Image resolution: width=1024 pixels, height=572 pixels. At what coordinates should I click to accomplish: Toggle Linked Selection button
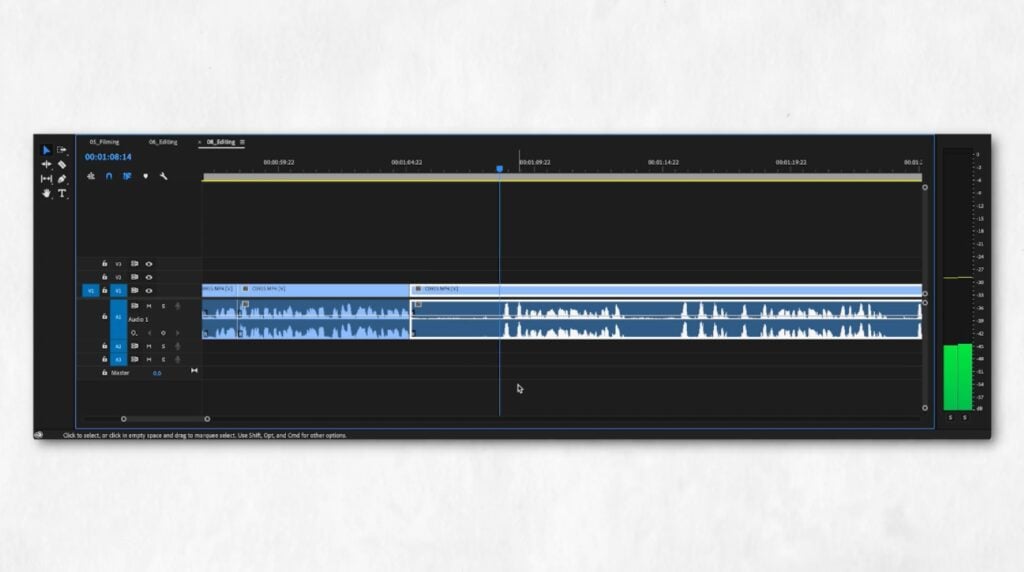(x=127, y=176)
